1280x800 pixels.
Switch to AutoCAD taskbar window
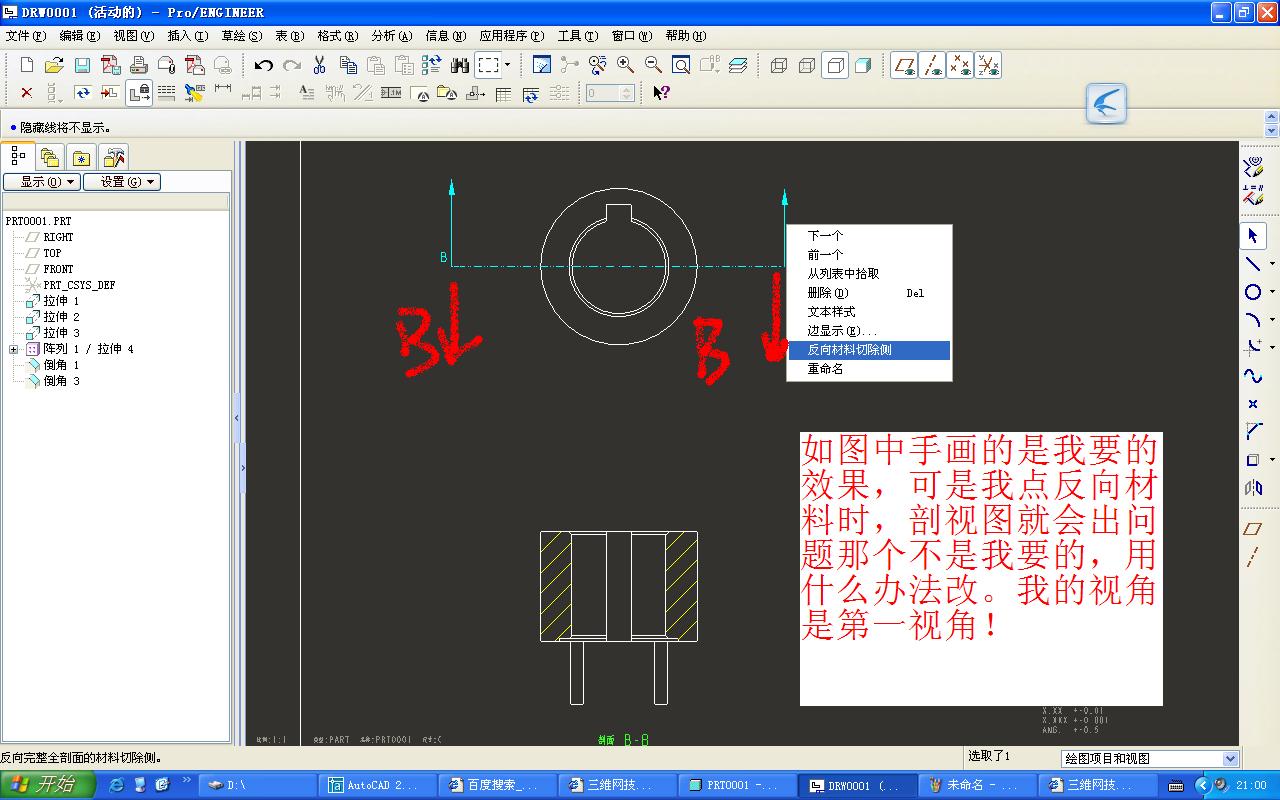pos(378,785)
